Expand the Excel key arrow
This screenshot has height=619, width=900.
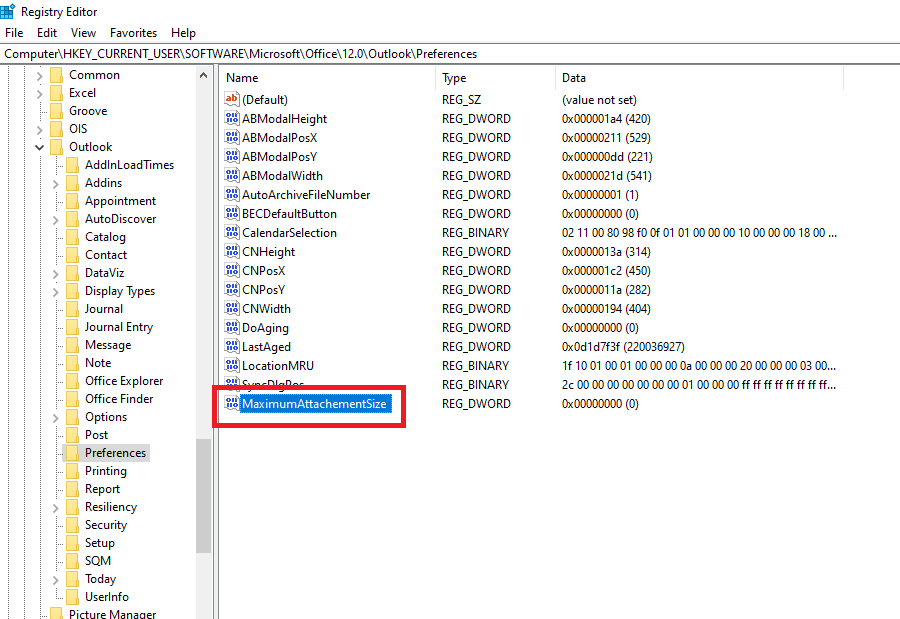41,93
